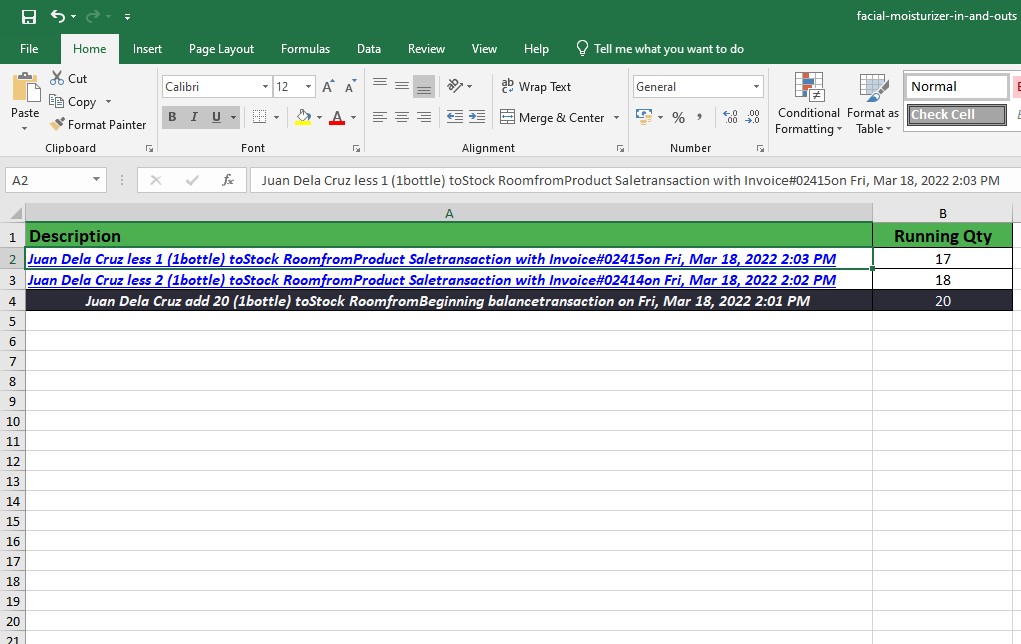
Task: Open Alignment settings dialog launcher
Action: (x=620, y=148)
